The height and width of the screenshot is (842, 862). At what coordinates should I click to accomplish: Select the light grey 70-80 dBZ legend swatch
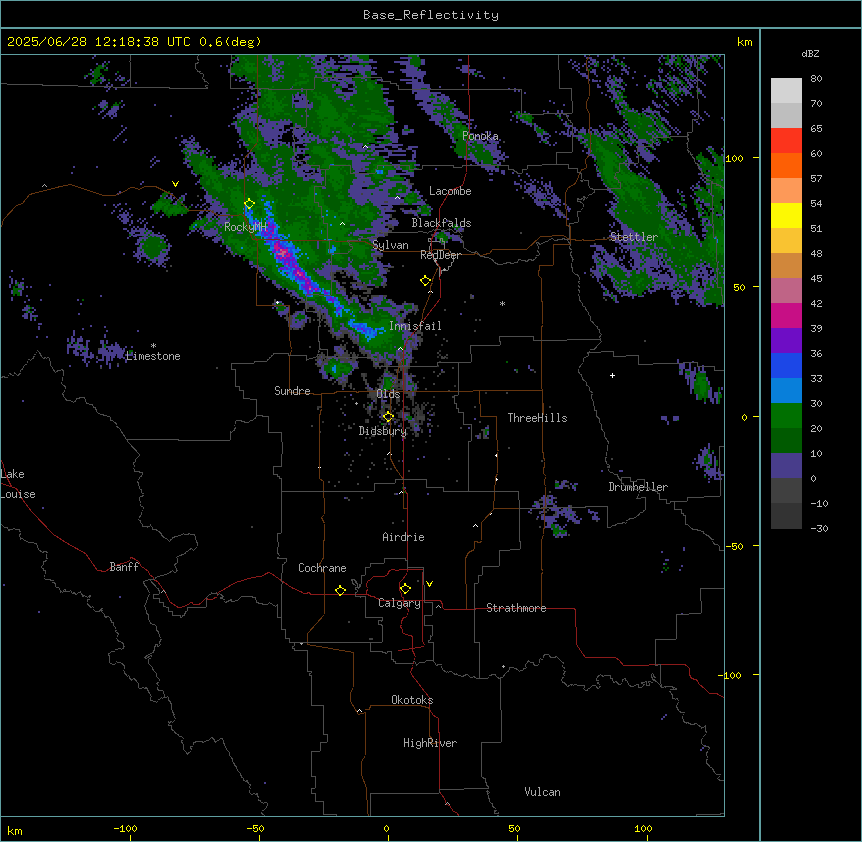786,91
